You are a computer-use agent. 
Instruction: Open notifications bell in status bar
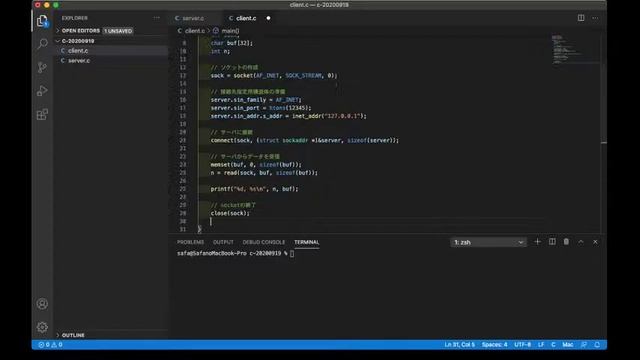597,345
